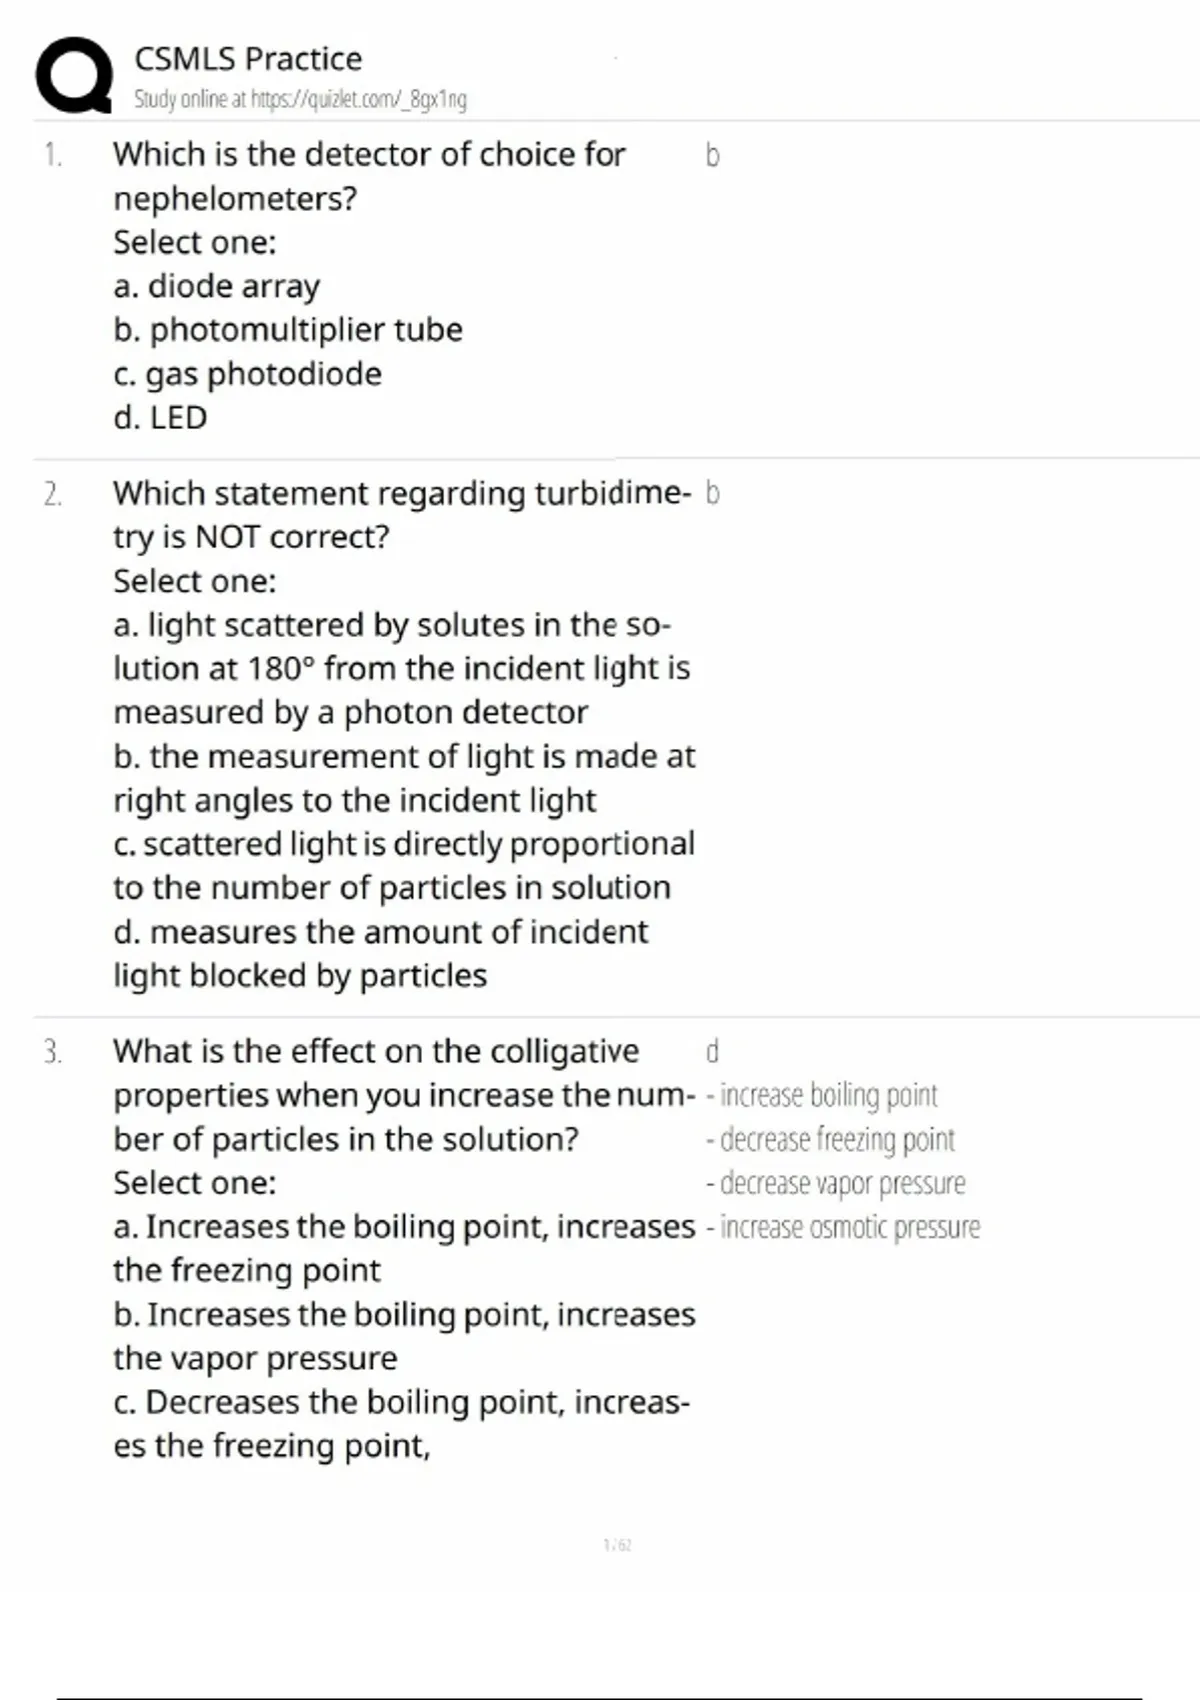This screenshot has width=1200, height=1700.
Task: Click the answer 'b' for nephelometer question
Action: coord(712,155)
